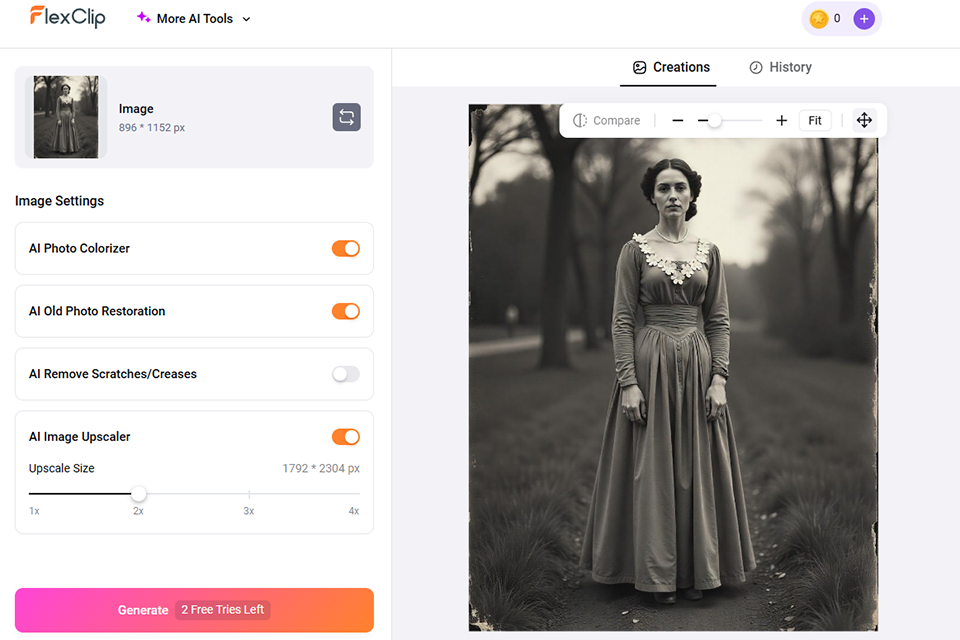Screen dimensions: 960x640
Task: Enable AI Remove Scratches/Creases toggle
Action: pos(346,374)
